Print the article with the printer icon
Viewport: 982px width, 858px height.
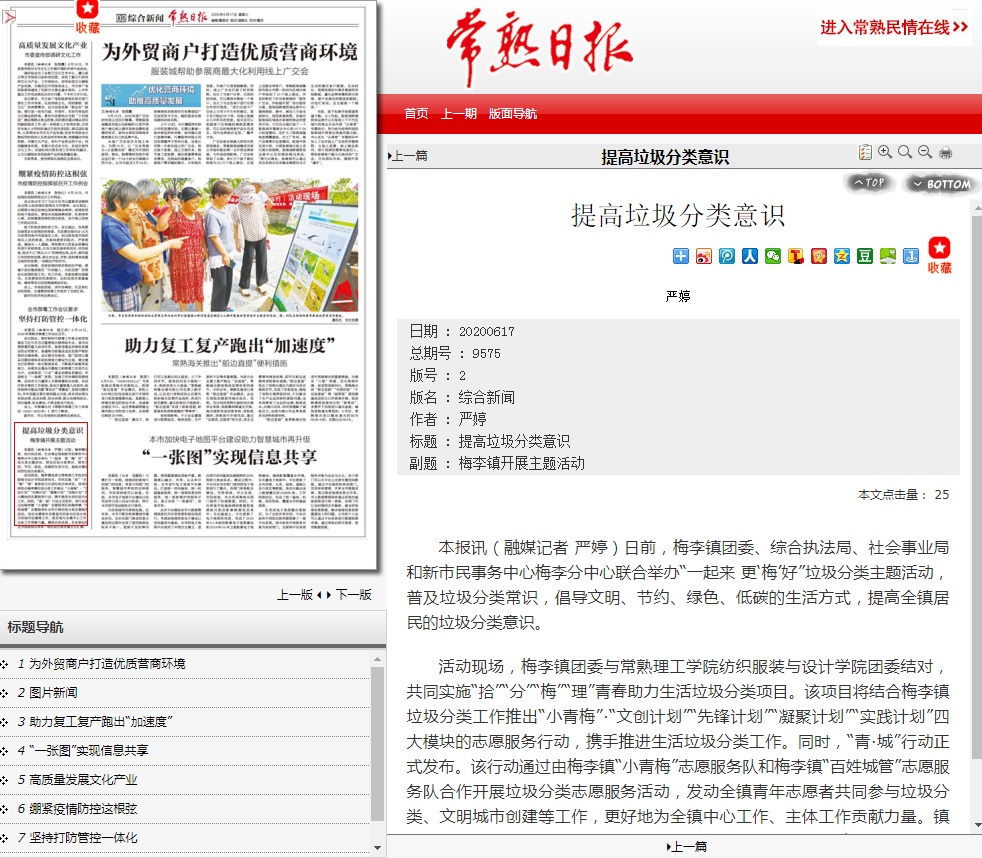[946, 152]
